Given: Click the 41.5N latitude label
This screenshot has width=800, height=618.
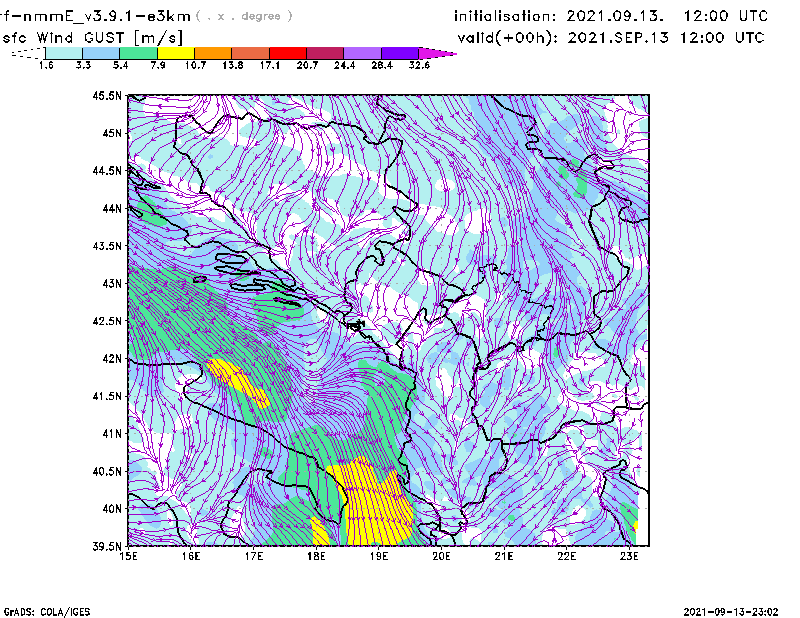Looking at the screenshot, I should (x=107, y=396).
